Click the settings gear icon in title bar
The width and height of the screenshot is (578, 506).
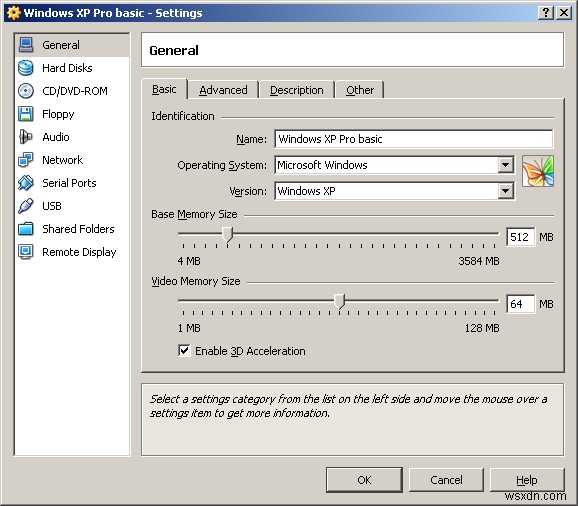point(14,13)
